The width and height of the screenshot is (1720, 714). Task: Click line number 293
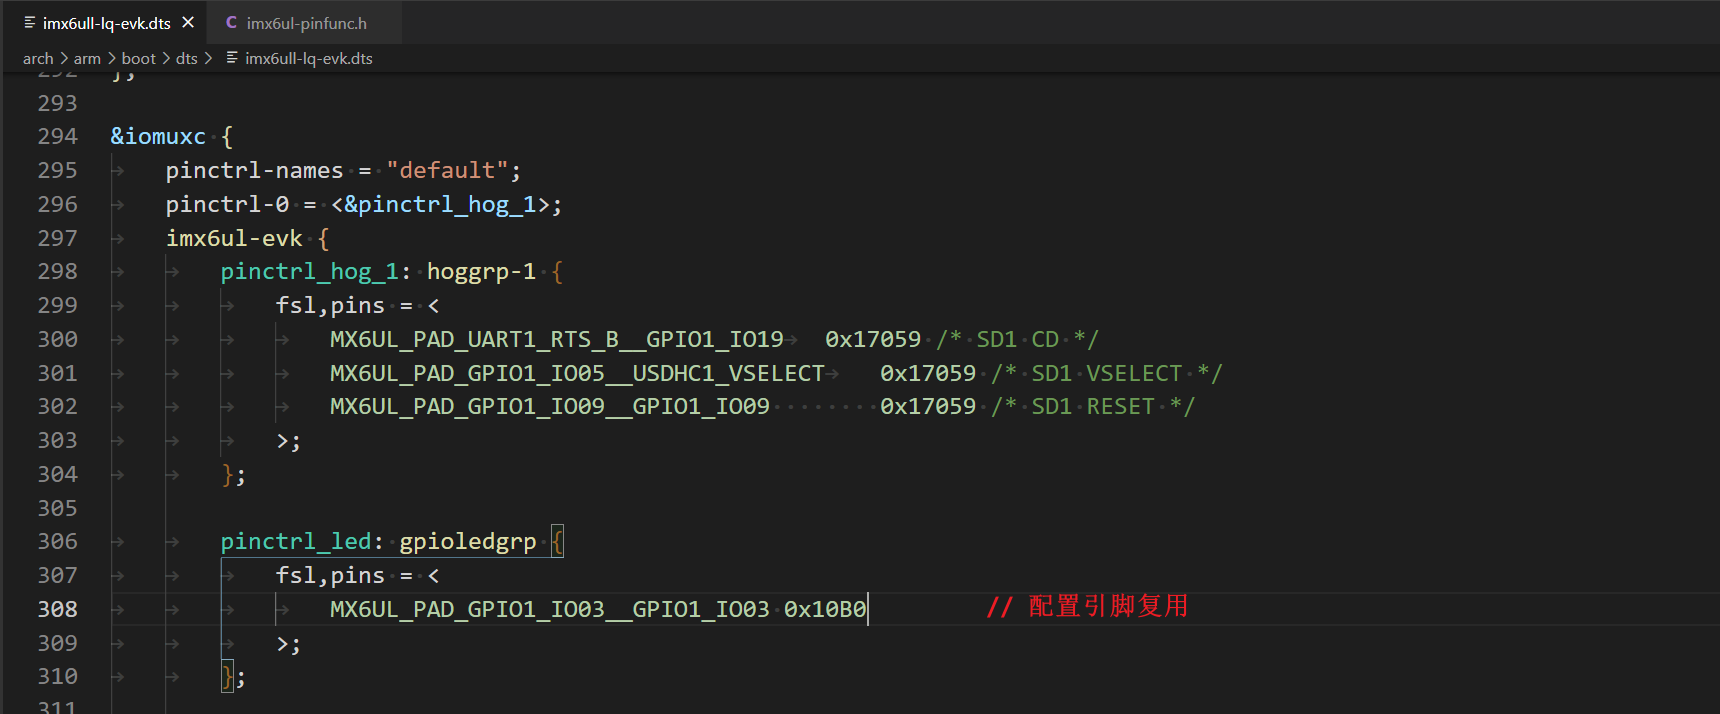[57, 103]
